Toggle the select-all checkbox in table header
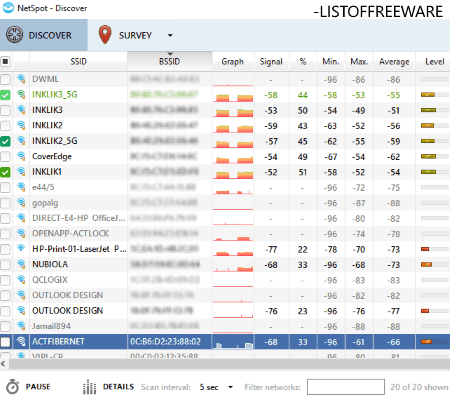The height and width of the screenshot is (400, 450). pos(5,61)
